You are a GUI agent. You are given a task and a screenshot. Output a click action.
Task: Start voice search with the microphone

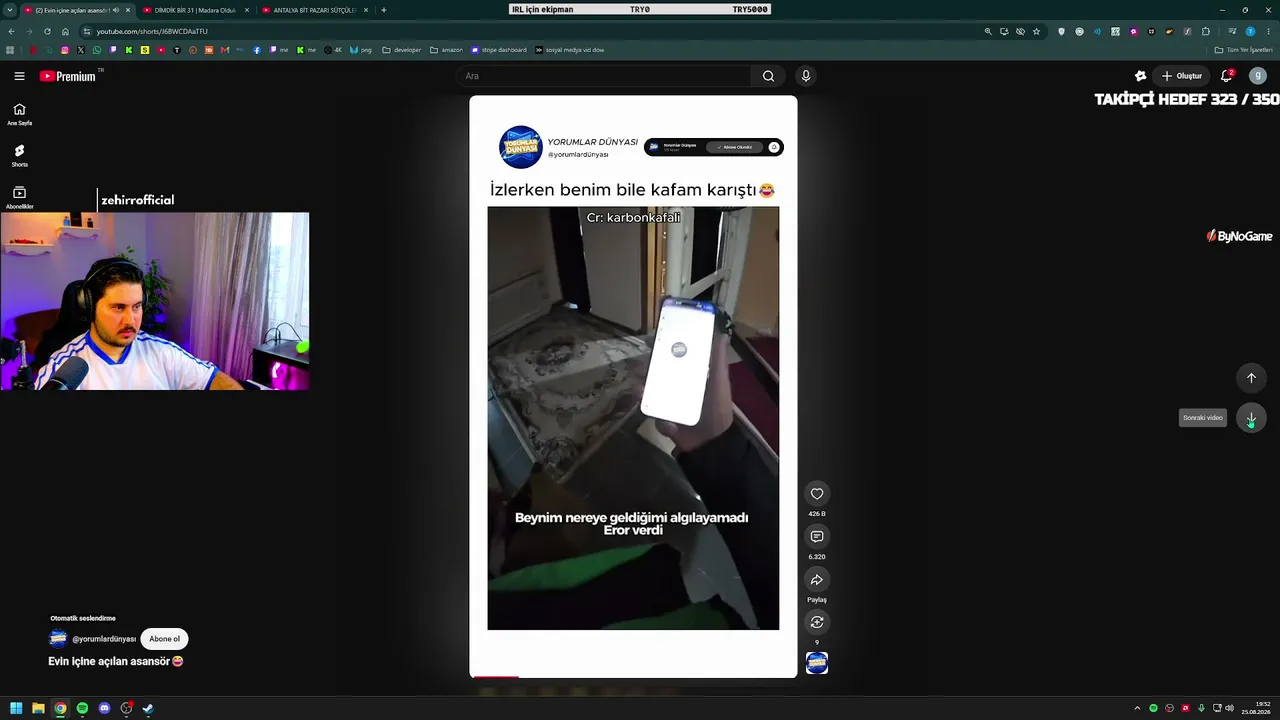pos(806,76)
